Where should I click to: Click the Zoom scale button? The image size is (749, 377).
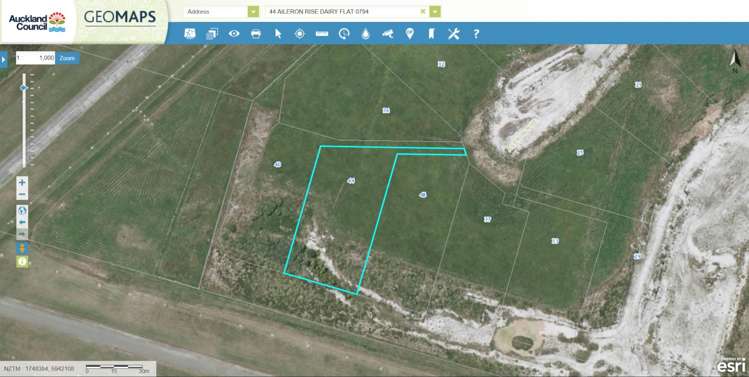coord(68,58)
